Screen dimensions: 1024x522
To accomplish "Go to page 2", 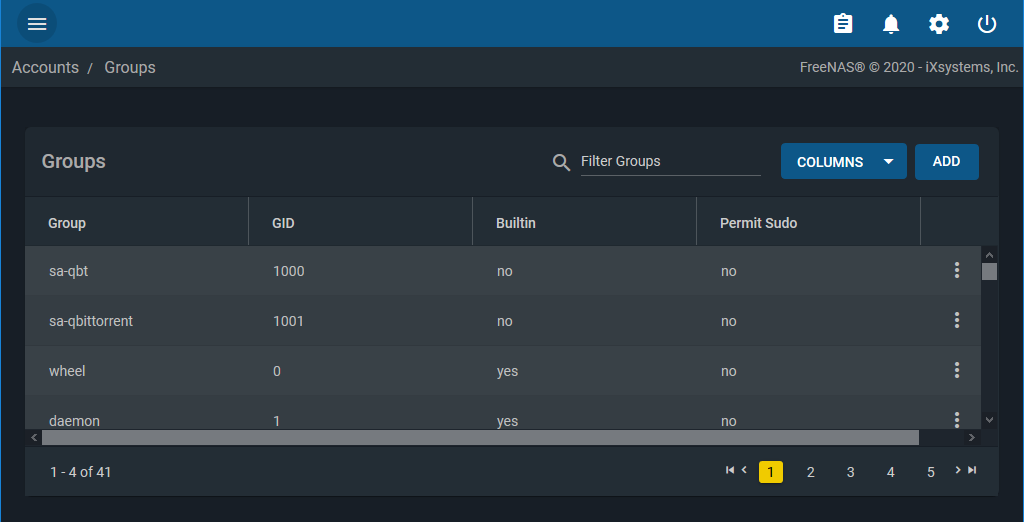I will coord(810,472).
